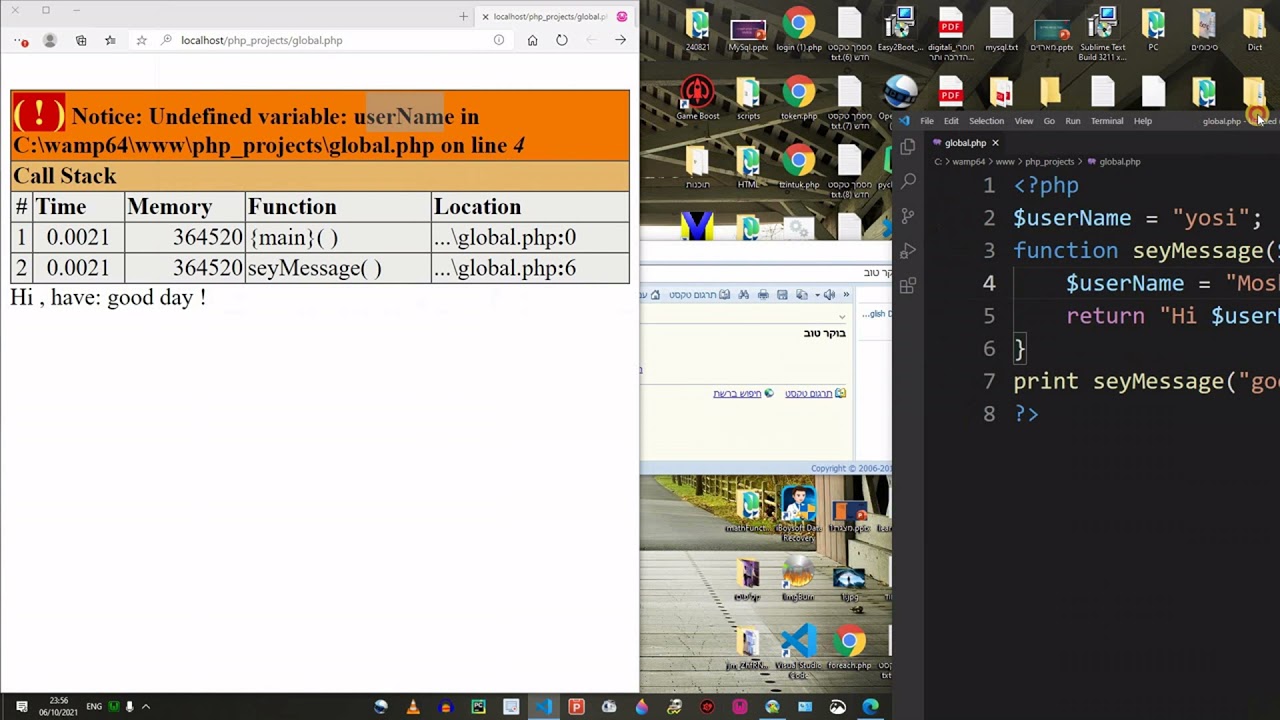Open Easy2Boot desktop icon
This screenshot has width=1280, height=720.
tap(901, 31)
